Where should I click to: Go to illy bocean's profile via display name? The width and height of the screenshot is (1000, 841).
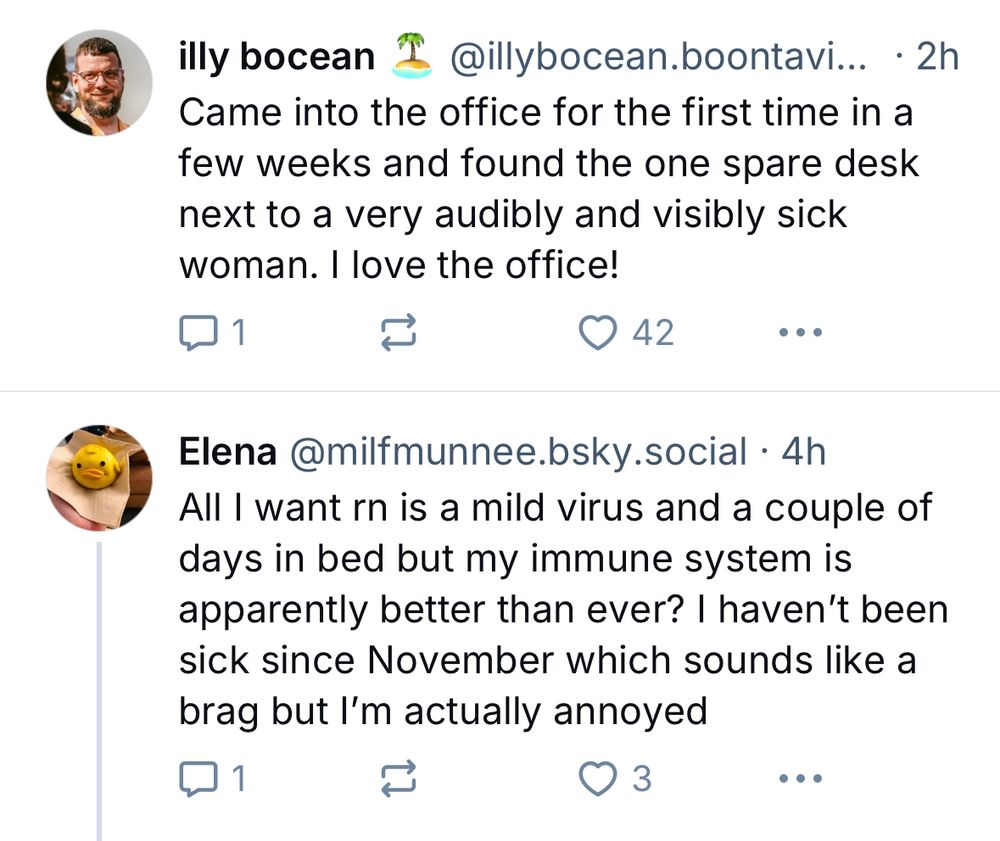(x=276, y=57)
